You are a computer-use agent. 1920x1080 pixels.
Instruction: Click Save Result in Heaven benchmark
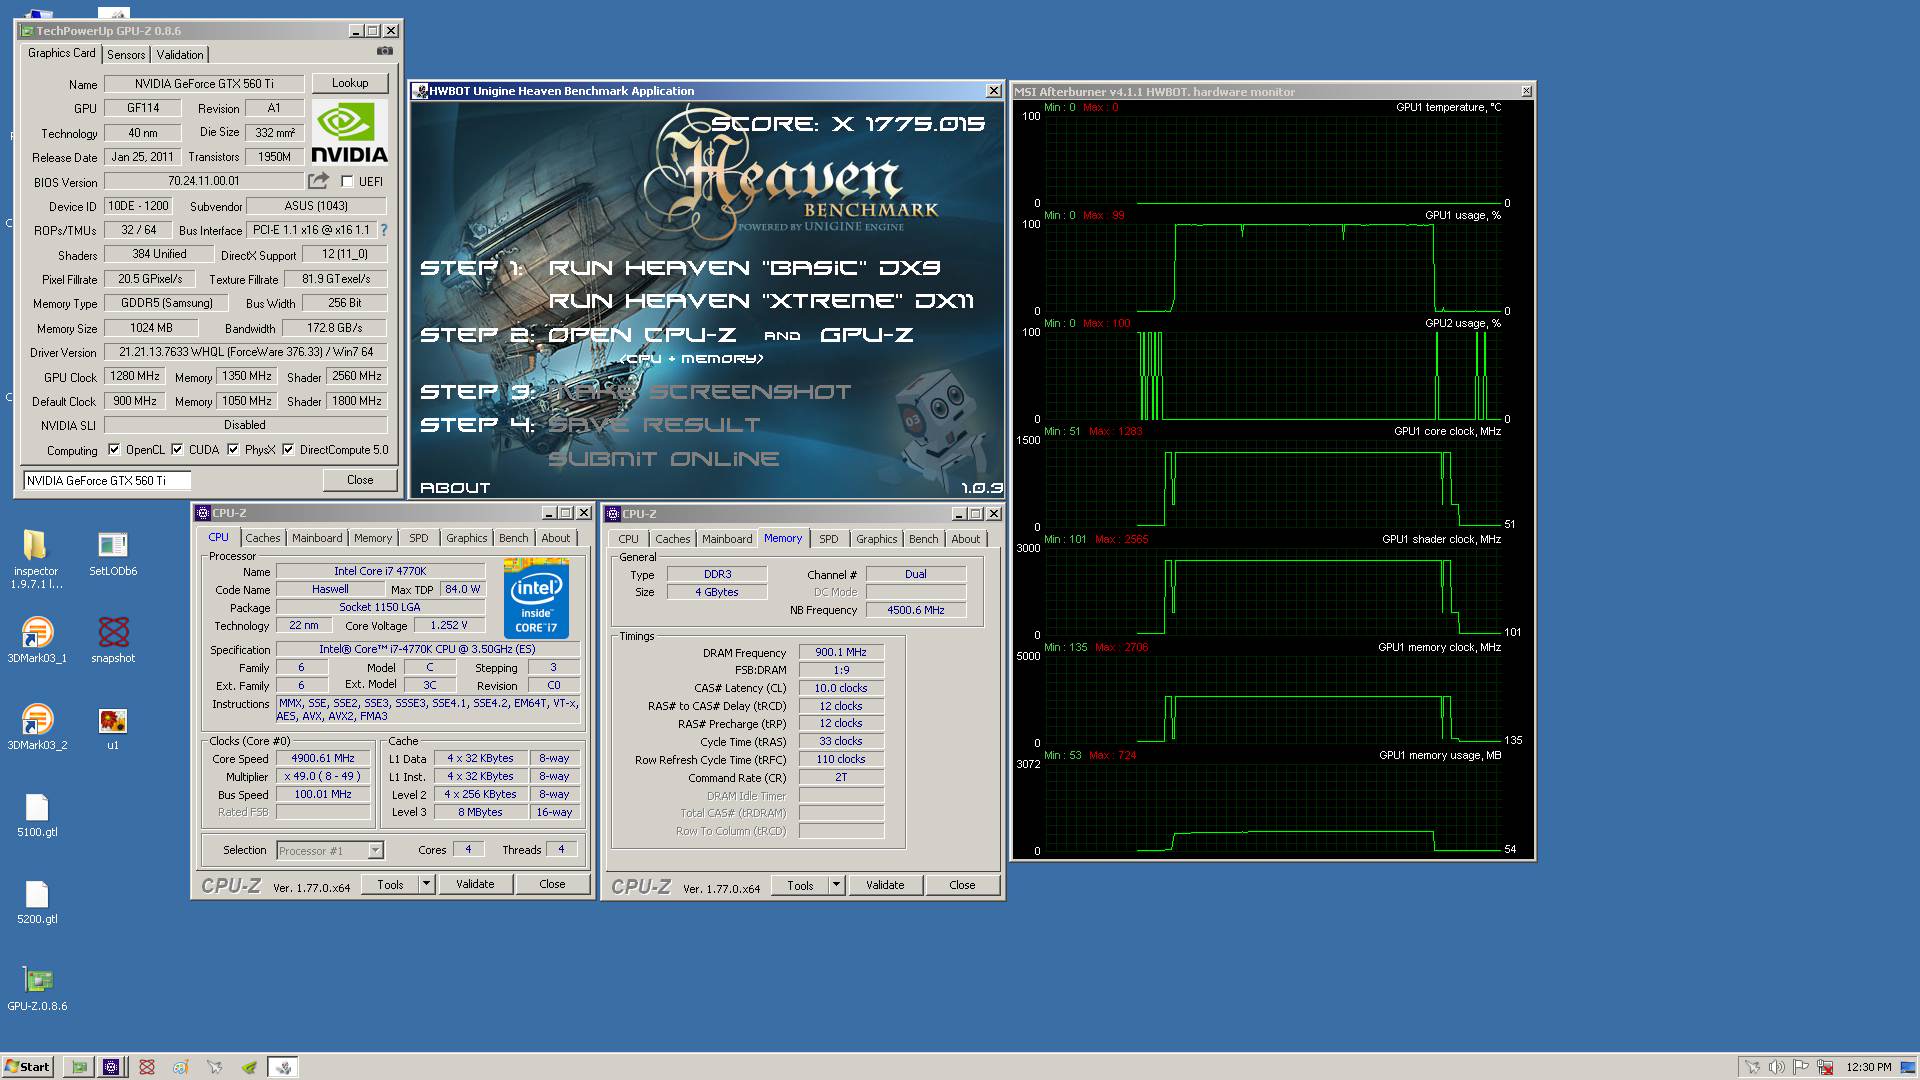point(654,425)
